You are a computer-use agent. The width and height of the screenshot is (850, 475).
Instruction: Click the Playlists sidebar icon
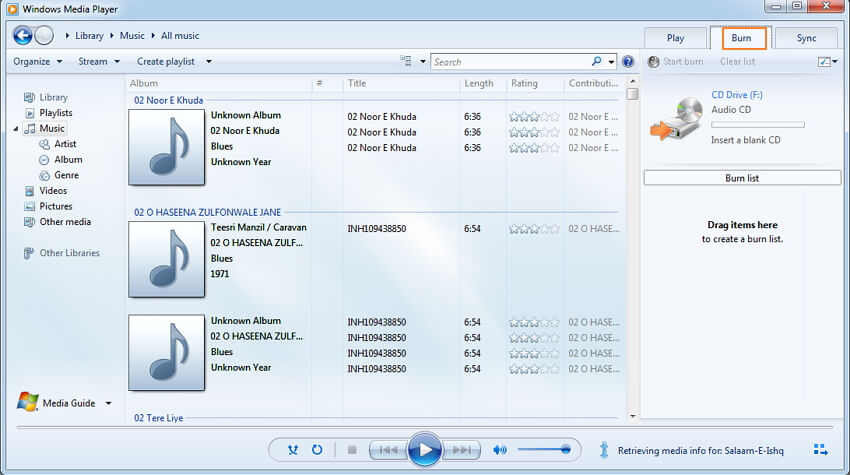point(30,113)
